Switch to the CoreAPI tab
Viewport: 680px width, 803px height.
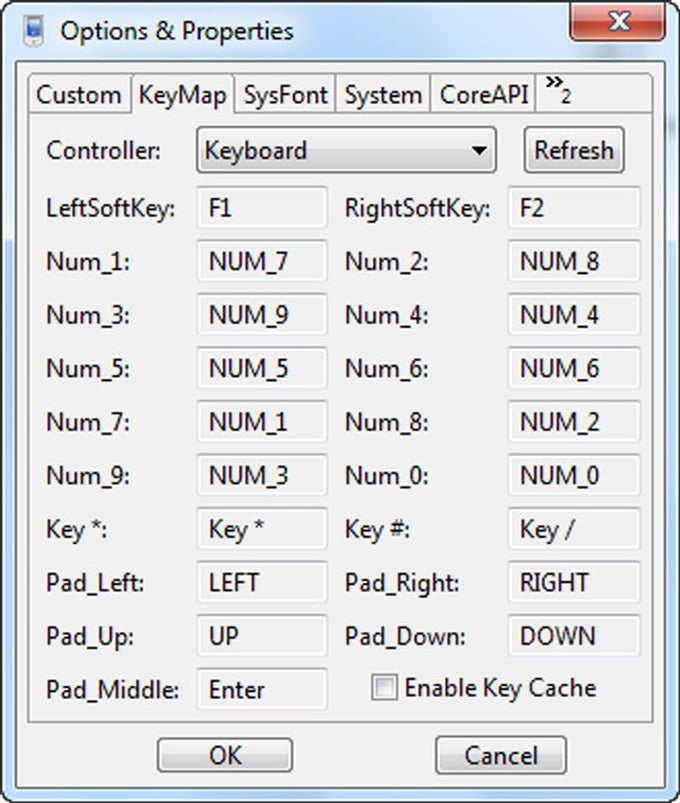[482, 95]
